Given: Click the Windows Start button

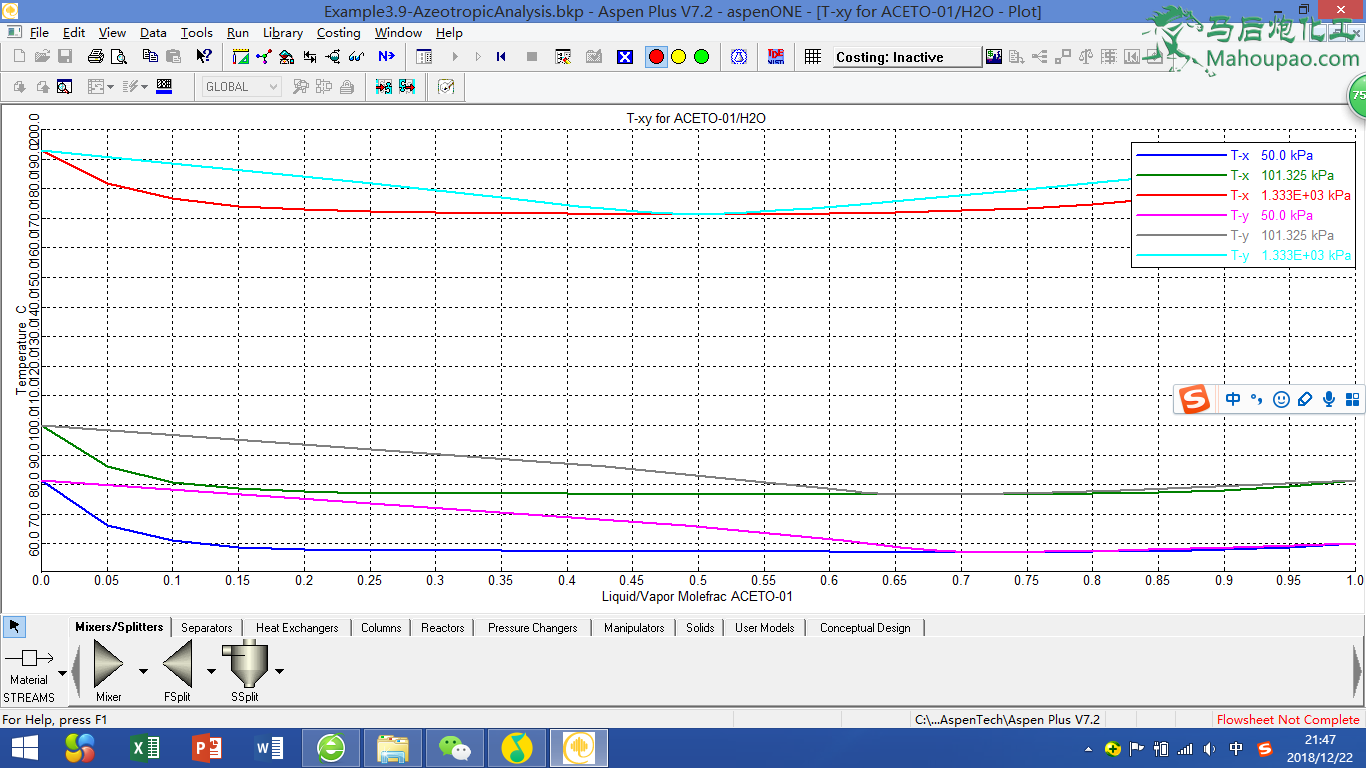Looking at the screenshot, I should [x=24, y=748].
